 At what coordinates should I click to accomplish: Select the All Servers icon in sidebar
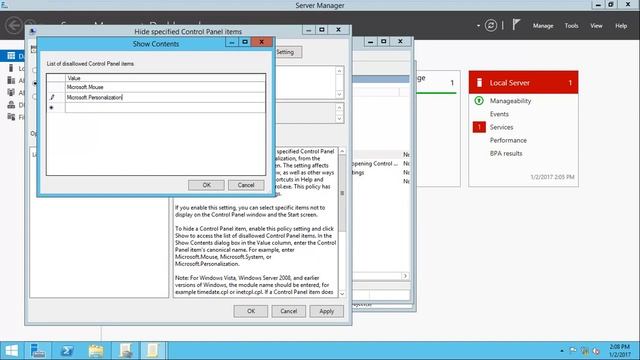click(11, 80)
